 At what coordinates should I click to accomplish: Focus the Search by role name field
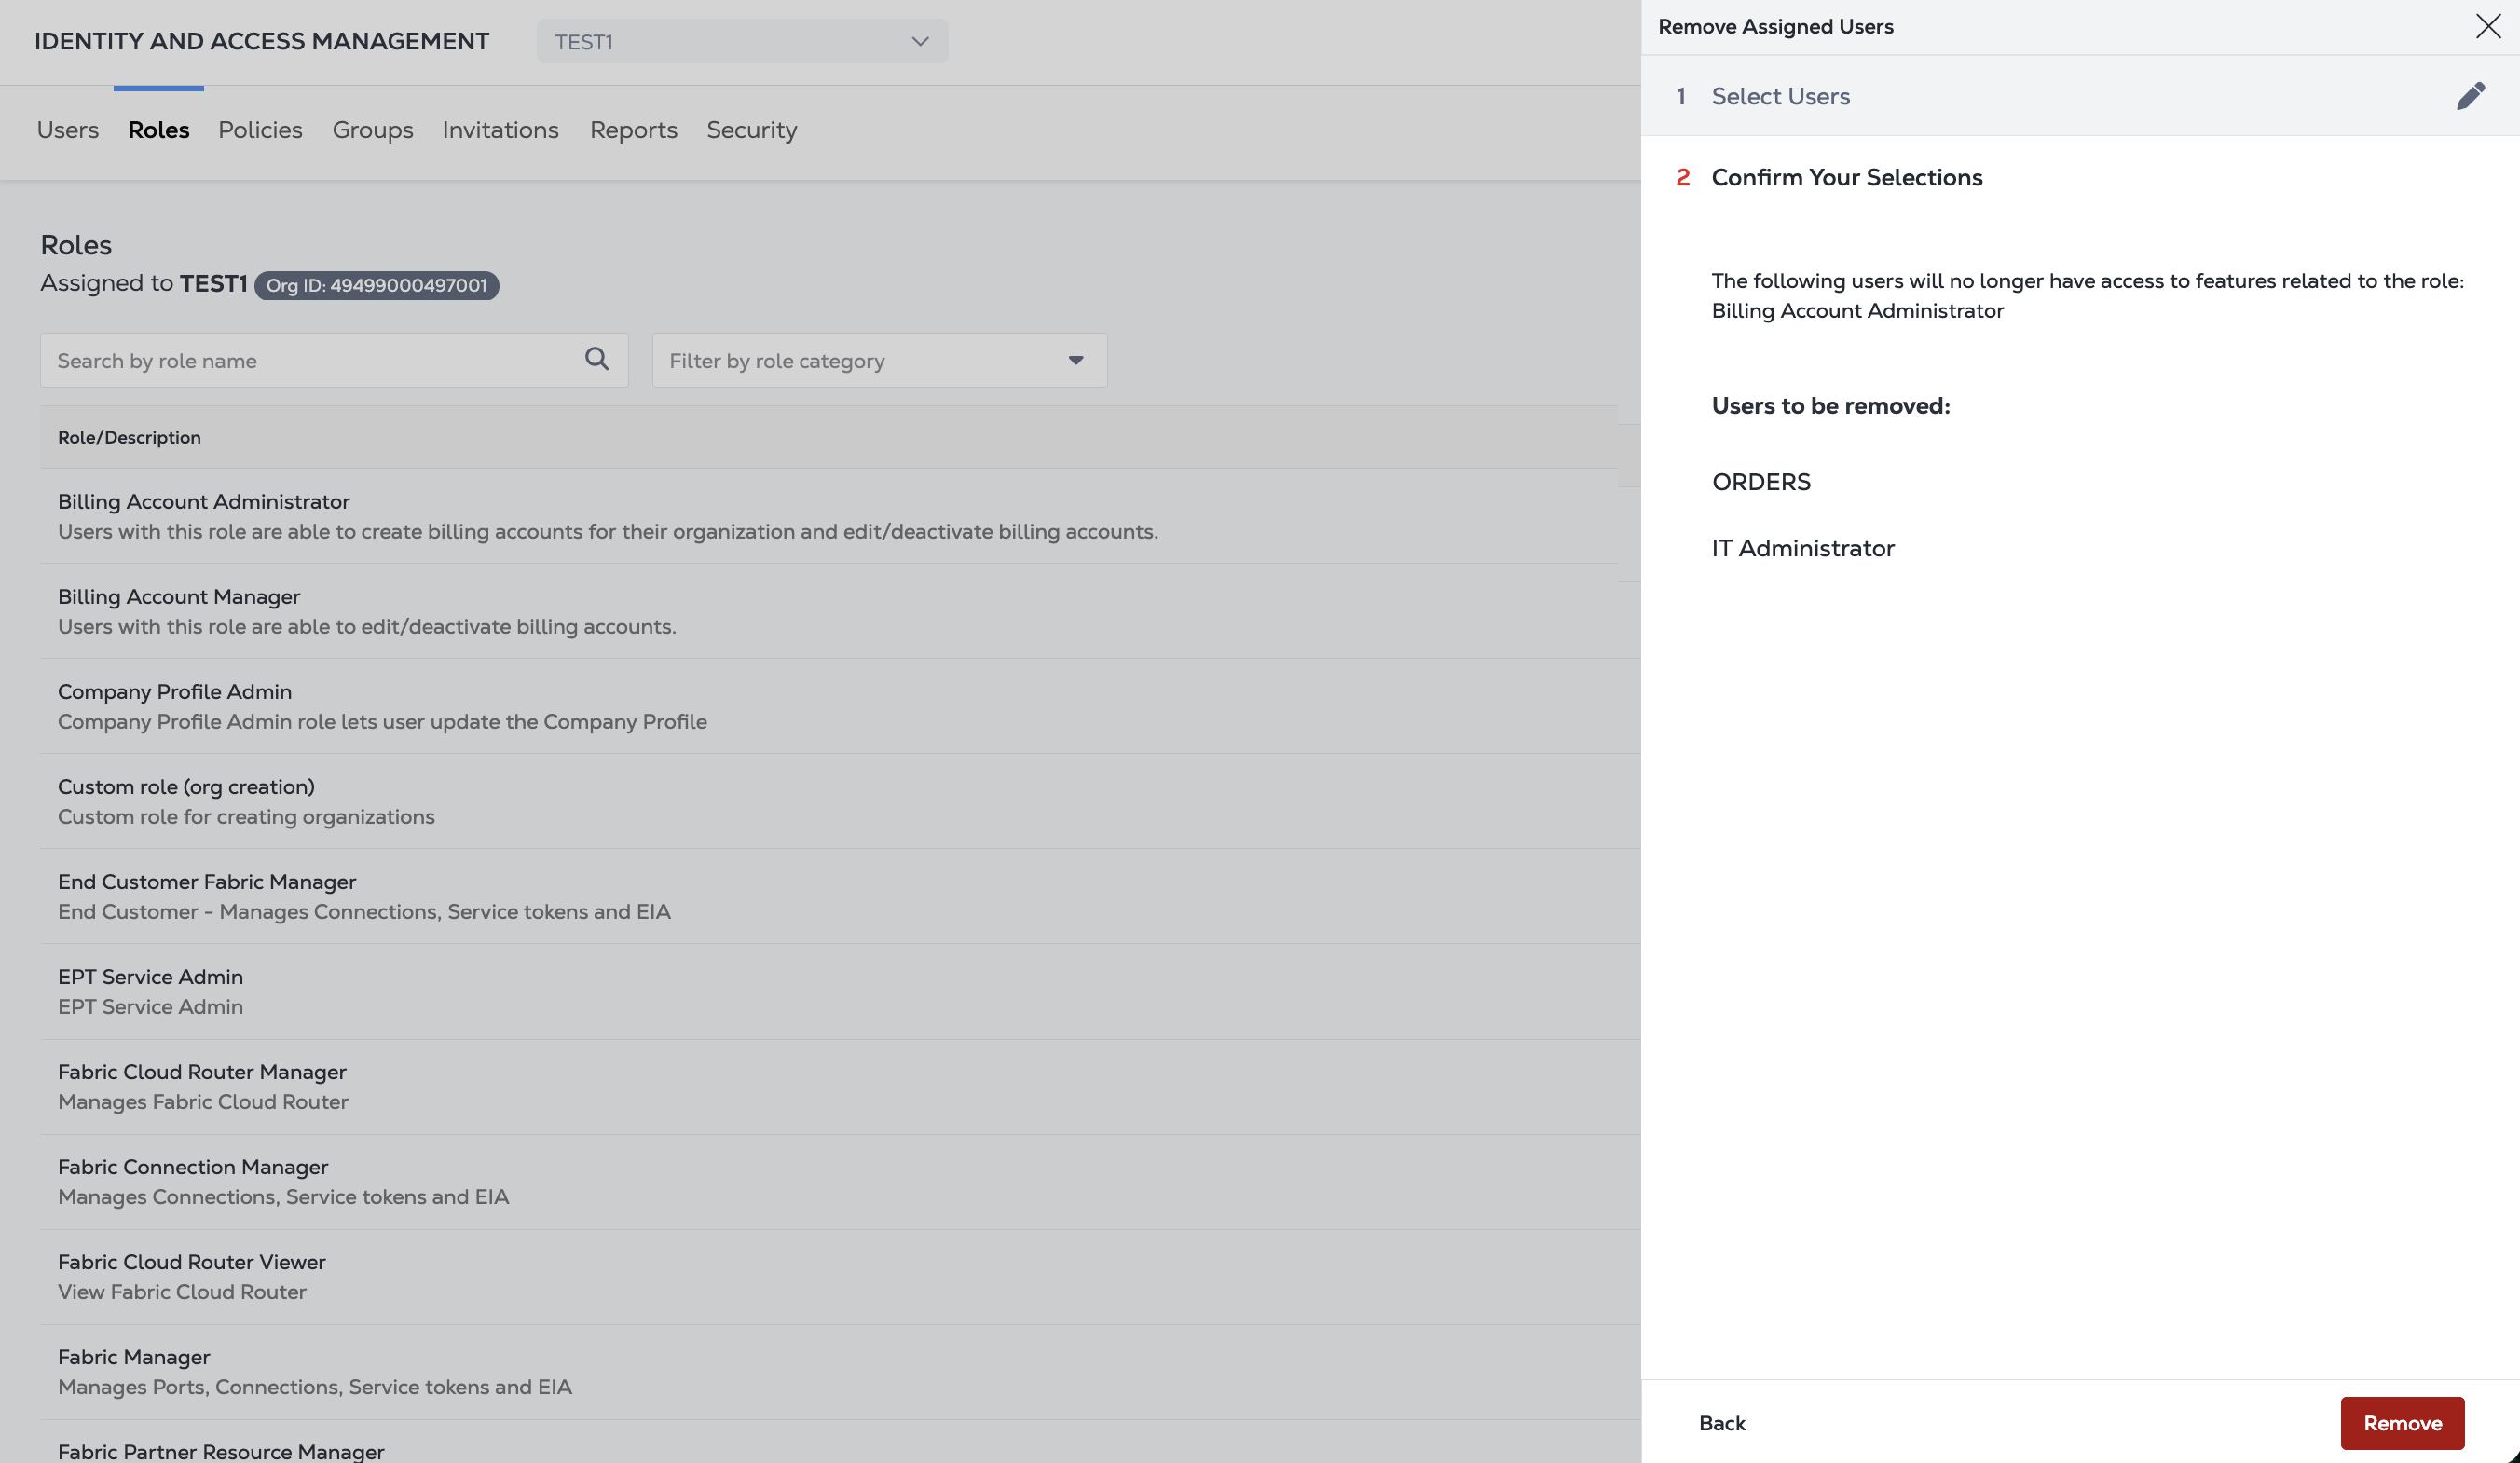click(334, 361)
